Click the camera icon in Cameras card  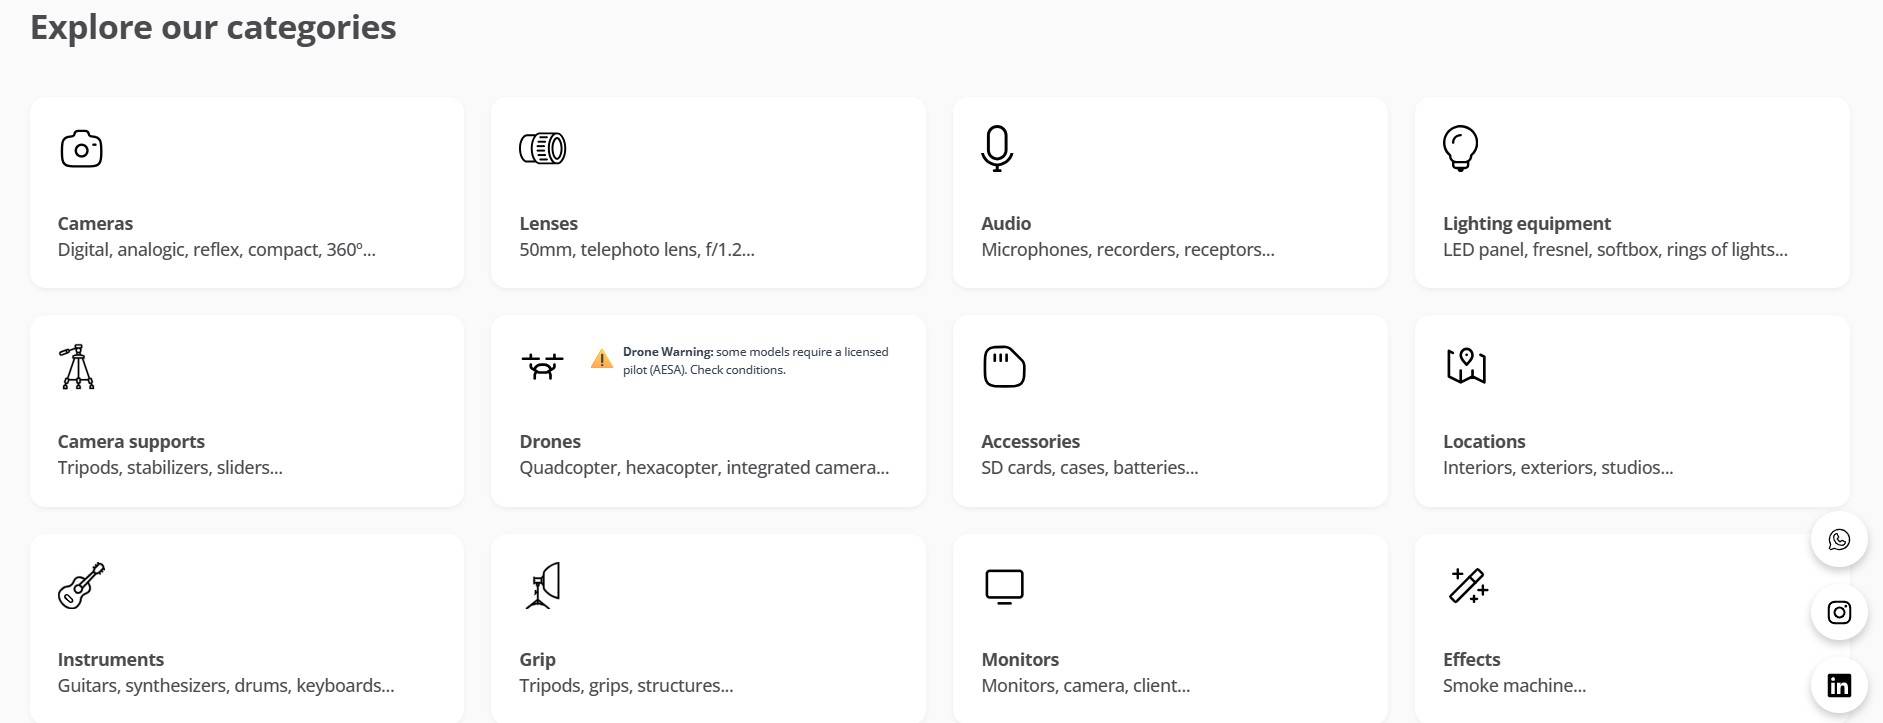click(x=81, y=149)
